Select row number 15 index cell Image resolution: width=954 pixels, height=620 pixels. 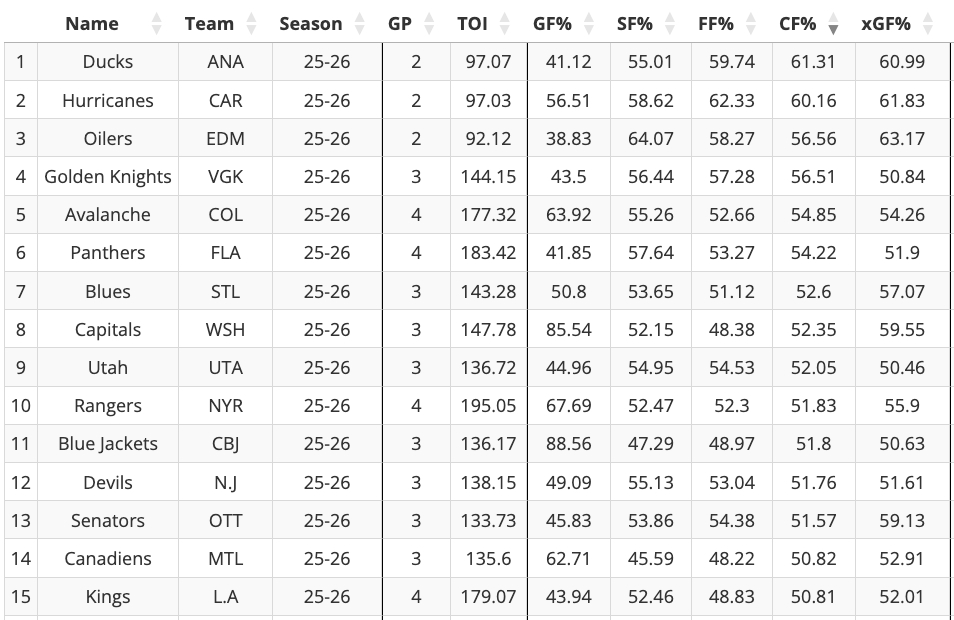[20, 597]
